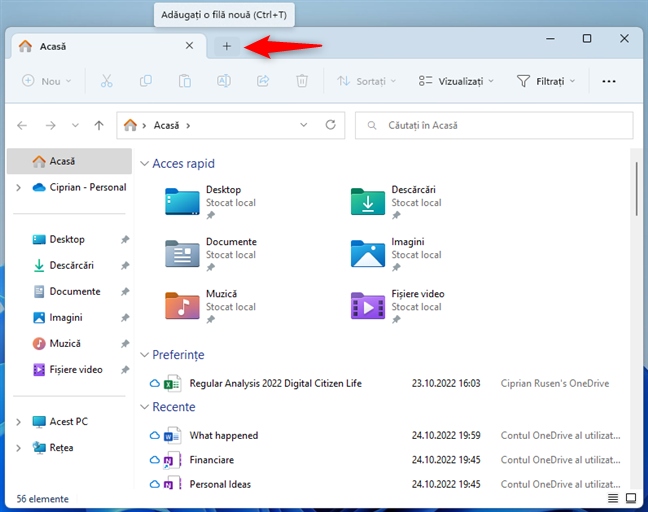Open Descărcări in the sidebar

pos(63,265)
